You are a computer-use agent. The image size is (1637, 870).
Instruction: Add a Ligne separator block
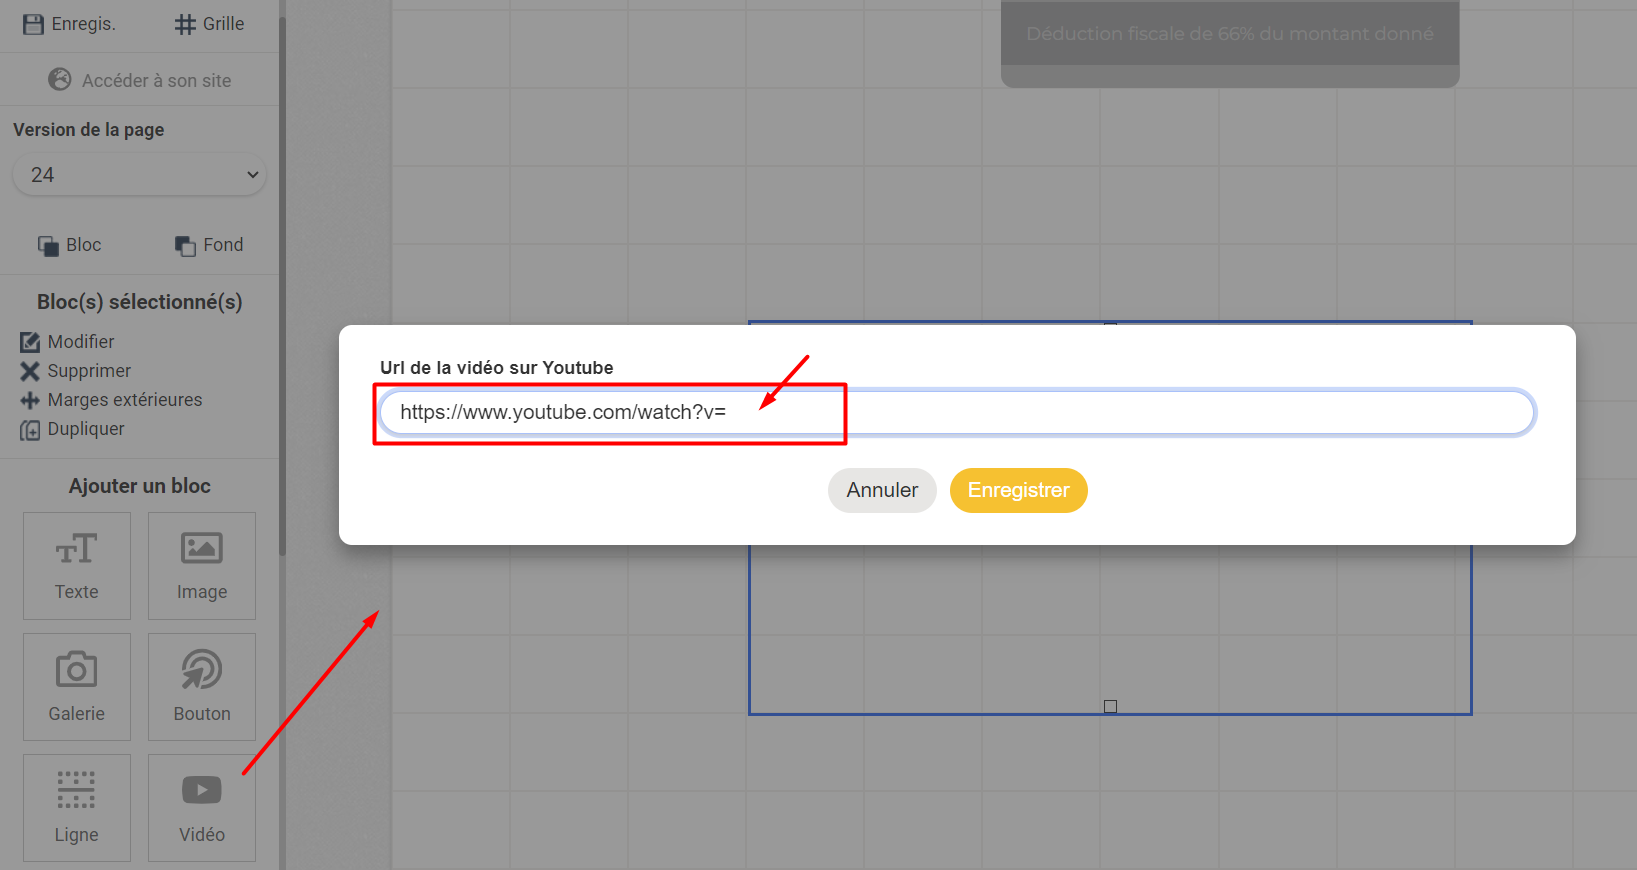pos(77,808)
